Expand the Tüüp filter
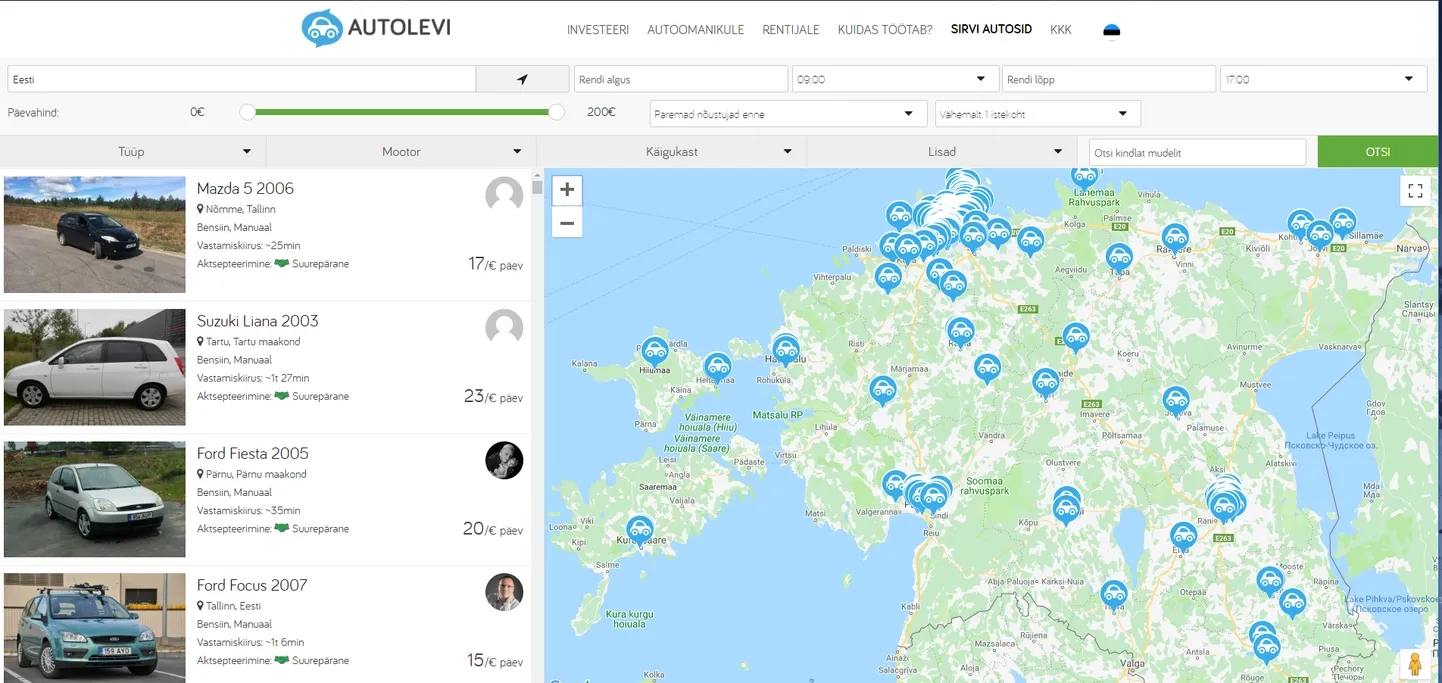This screenshot has height=683, width=1442. (x=133, y=152)
